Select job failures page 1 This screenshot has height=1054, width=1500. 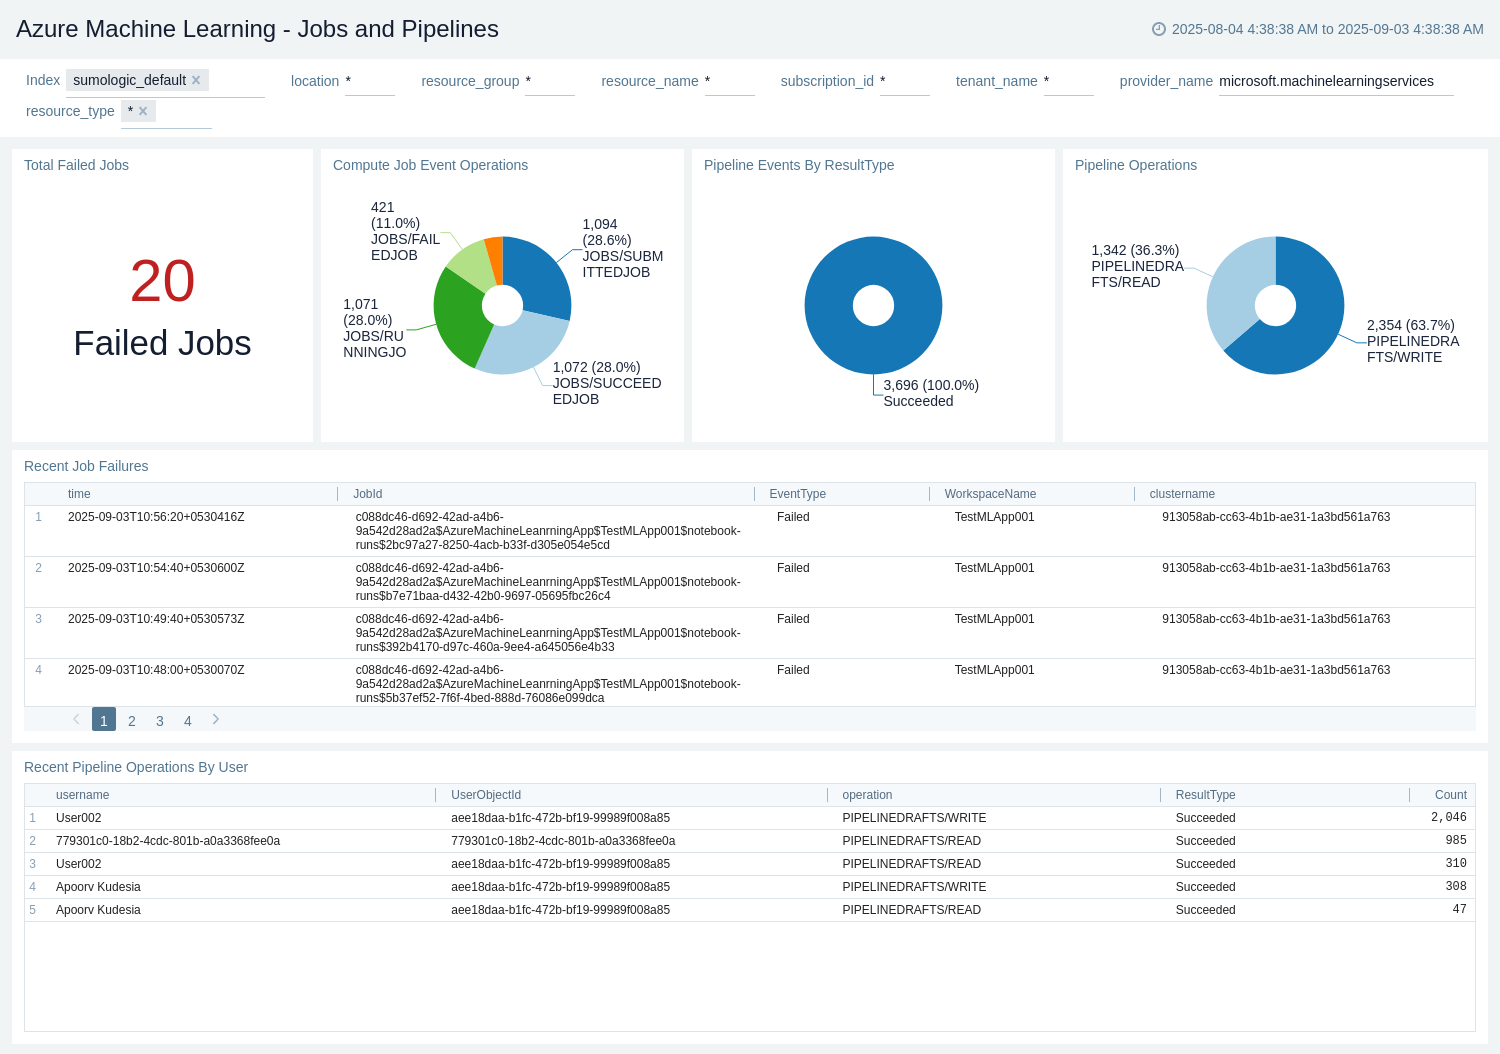pos(104,720)
